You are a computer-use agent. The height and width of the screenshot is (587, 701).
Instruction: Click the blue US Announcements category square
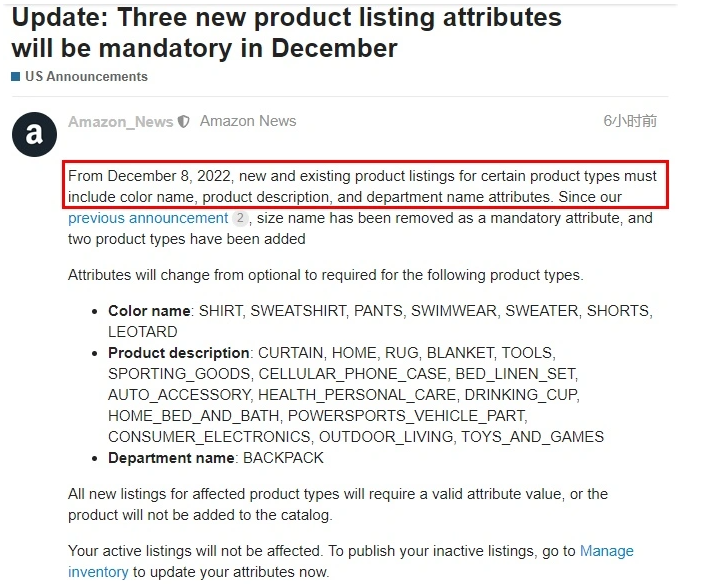[x=16, y=76]
